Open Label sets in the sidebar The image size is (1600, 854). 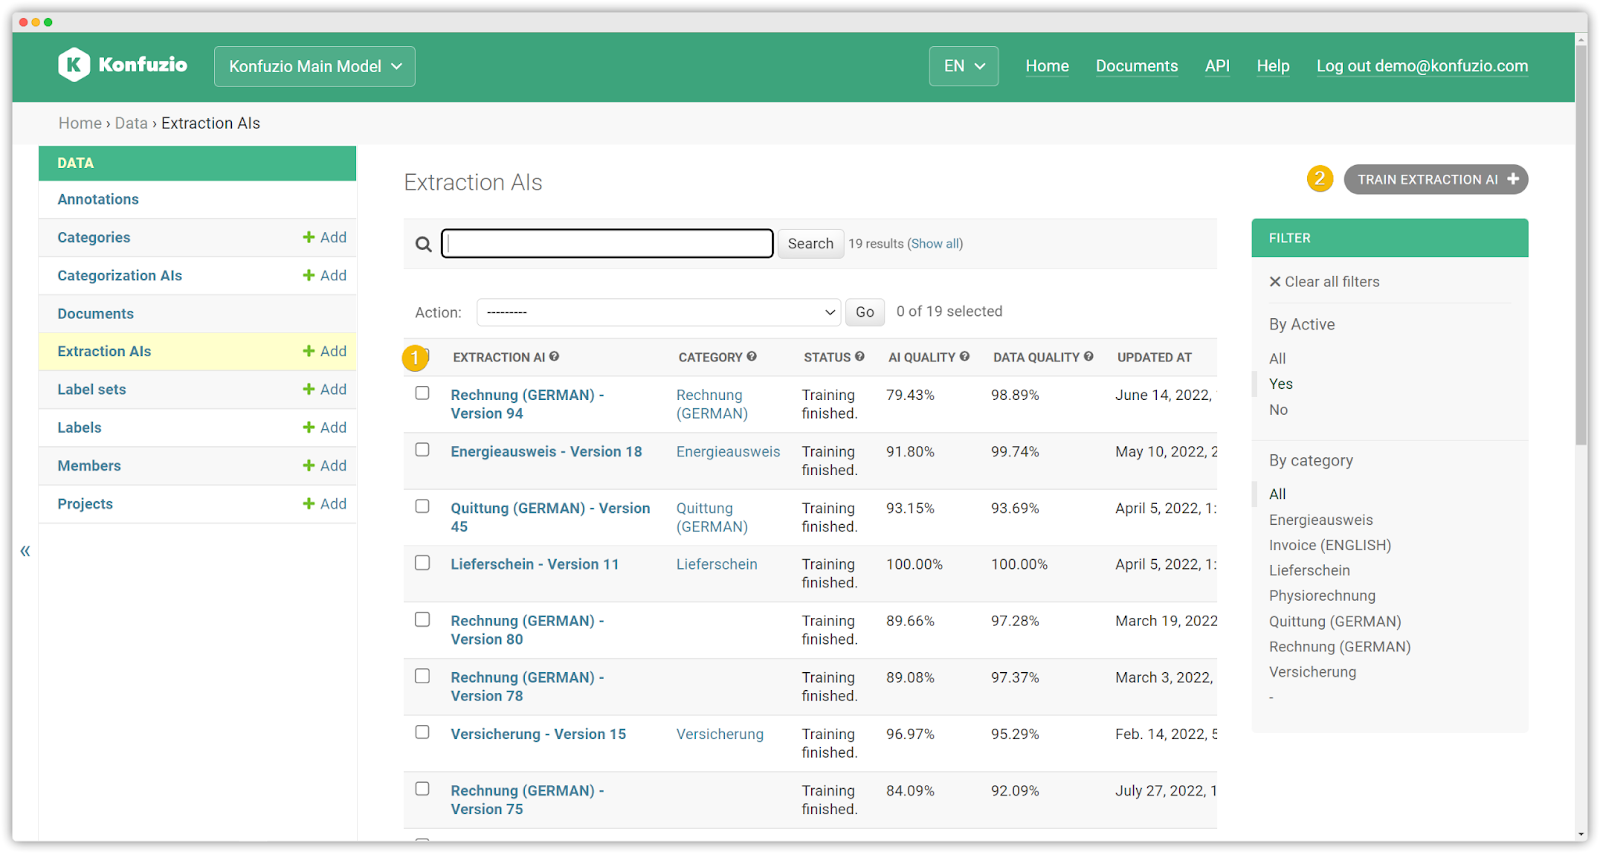pos(92,390)
